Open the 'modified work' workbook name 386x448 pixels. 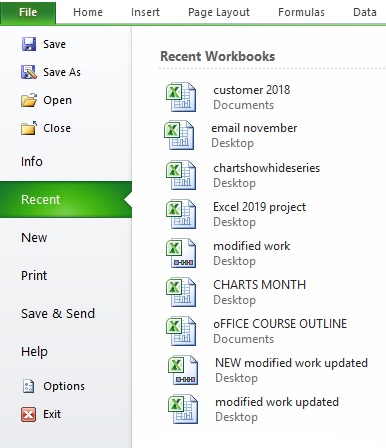pyautogui.click(x=252, y=246)
